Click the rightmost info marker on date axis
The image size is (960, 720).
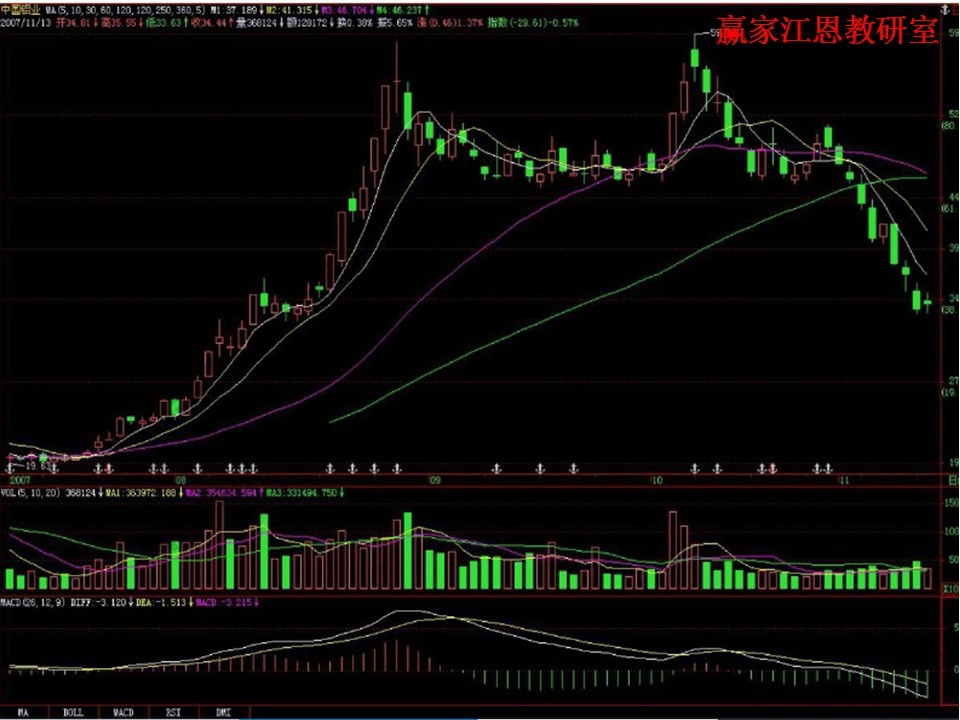pyautogui.click(x=828, y=468)
